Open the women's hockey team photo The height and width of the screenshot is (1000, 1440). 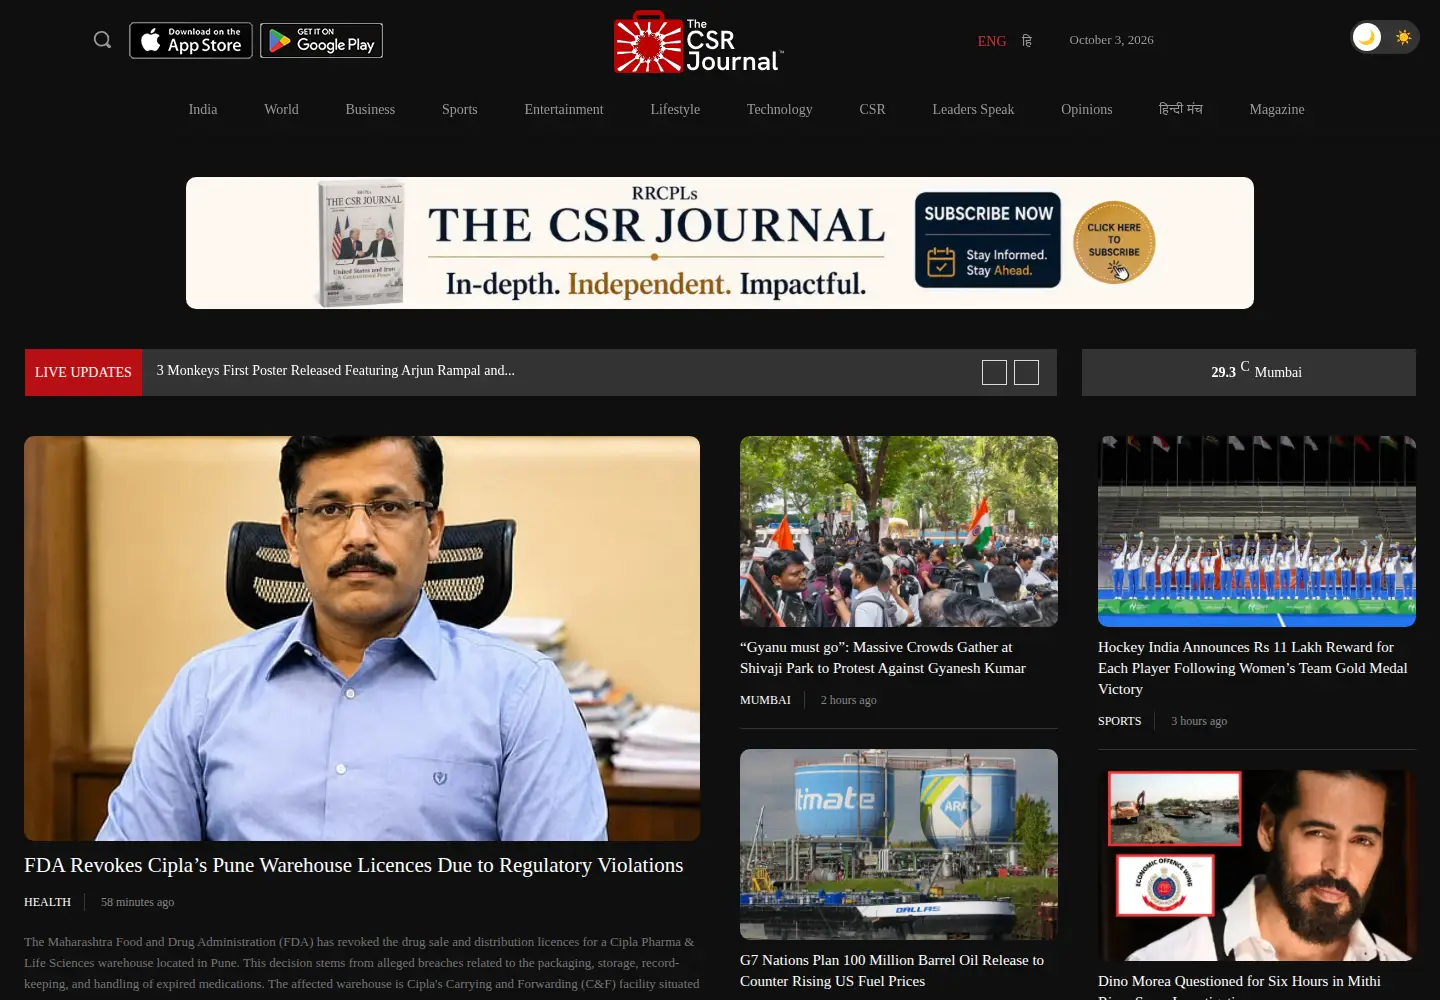[1257, 531]
